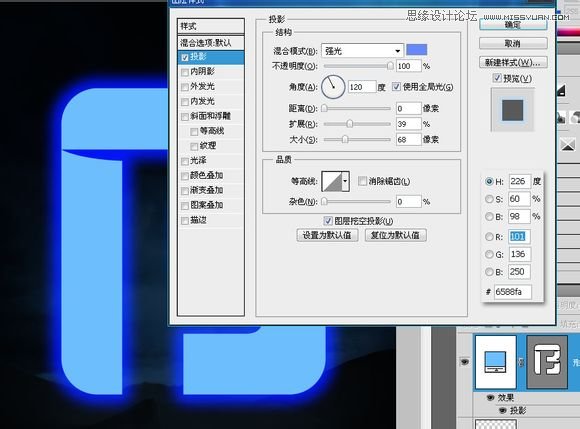Image resolution: width=580 pixels, height=429 pixels.
Task: Check the 纹理 sub-option checkbox
Action: 194,146
